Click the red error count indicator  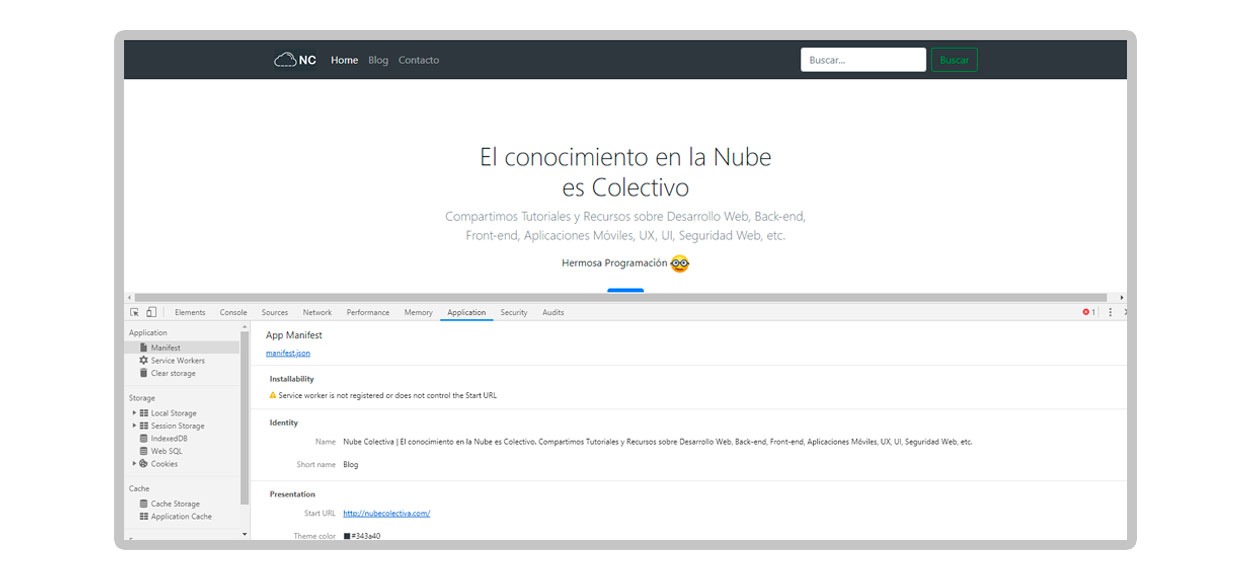(x=1088, y=312)
